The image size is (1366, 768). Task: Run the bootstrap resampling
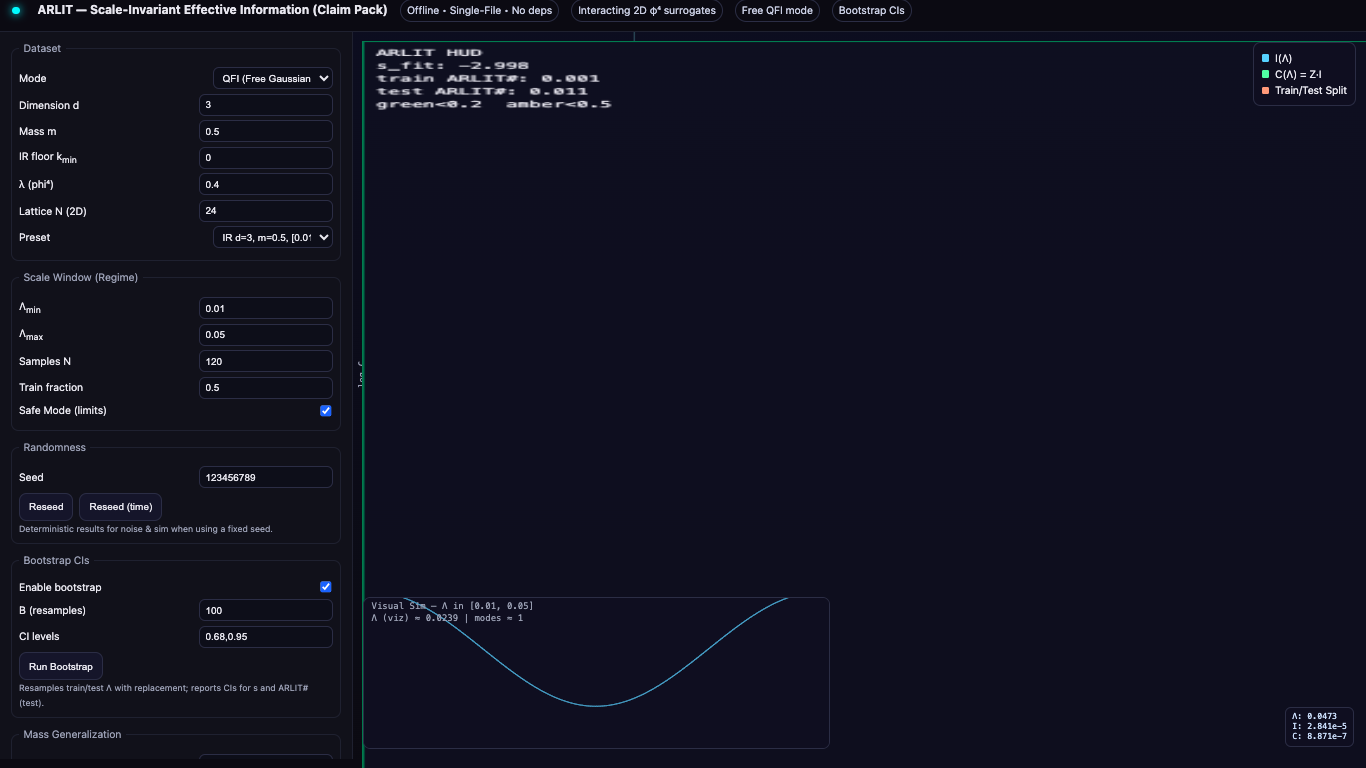61,667
